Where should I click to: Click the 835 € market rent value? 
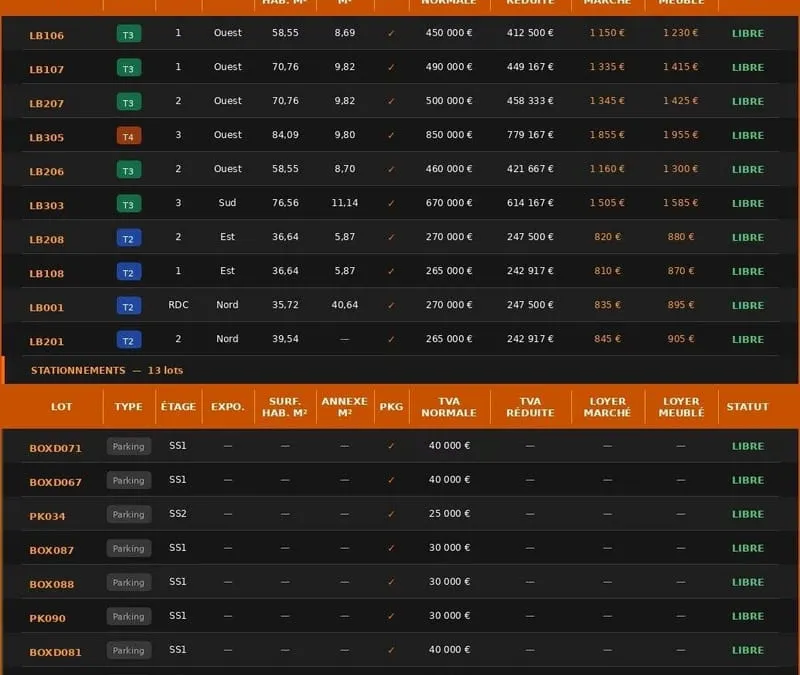pos(607,305)
